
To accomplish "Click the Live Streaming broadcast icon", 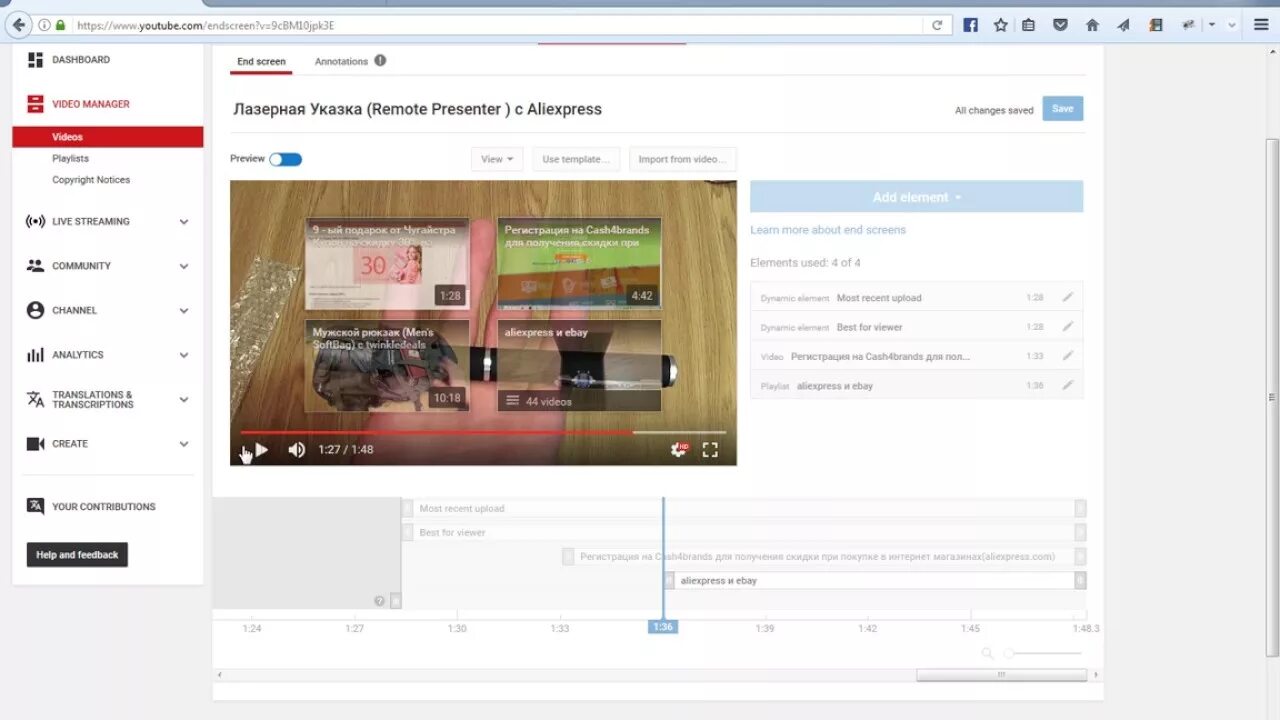I will 35,222.
